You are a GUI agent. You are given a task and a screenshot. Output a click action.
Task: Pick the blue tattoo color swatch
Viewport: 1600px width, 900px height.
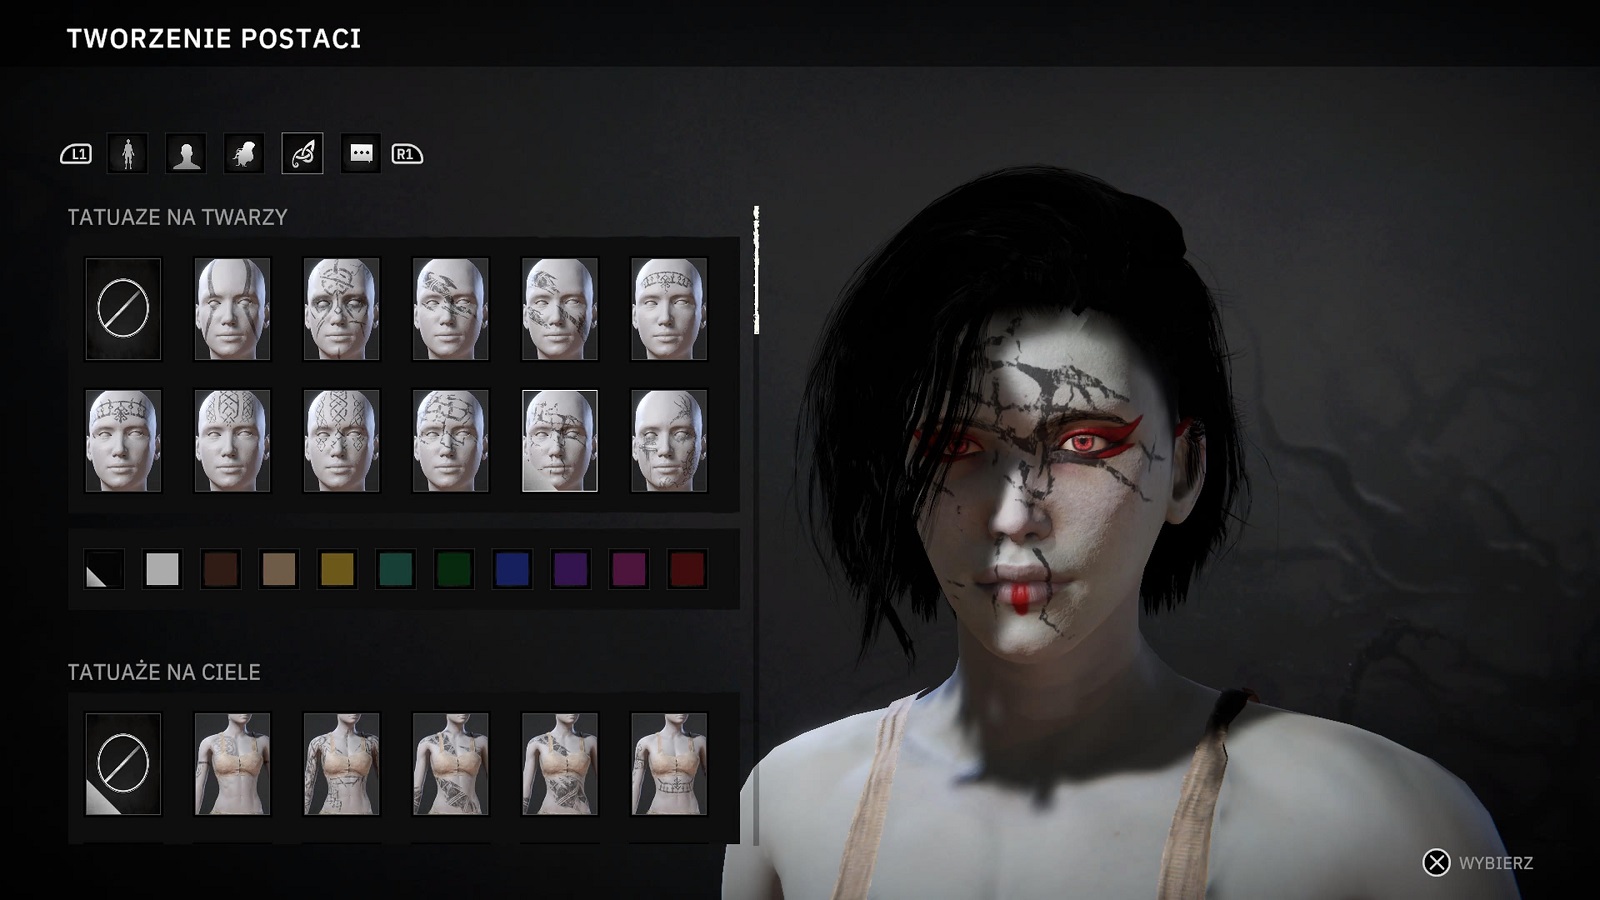[512, 569]
